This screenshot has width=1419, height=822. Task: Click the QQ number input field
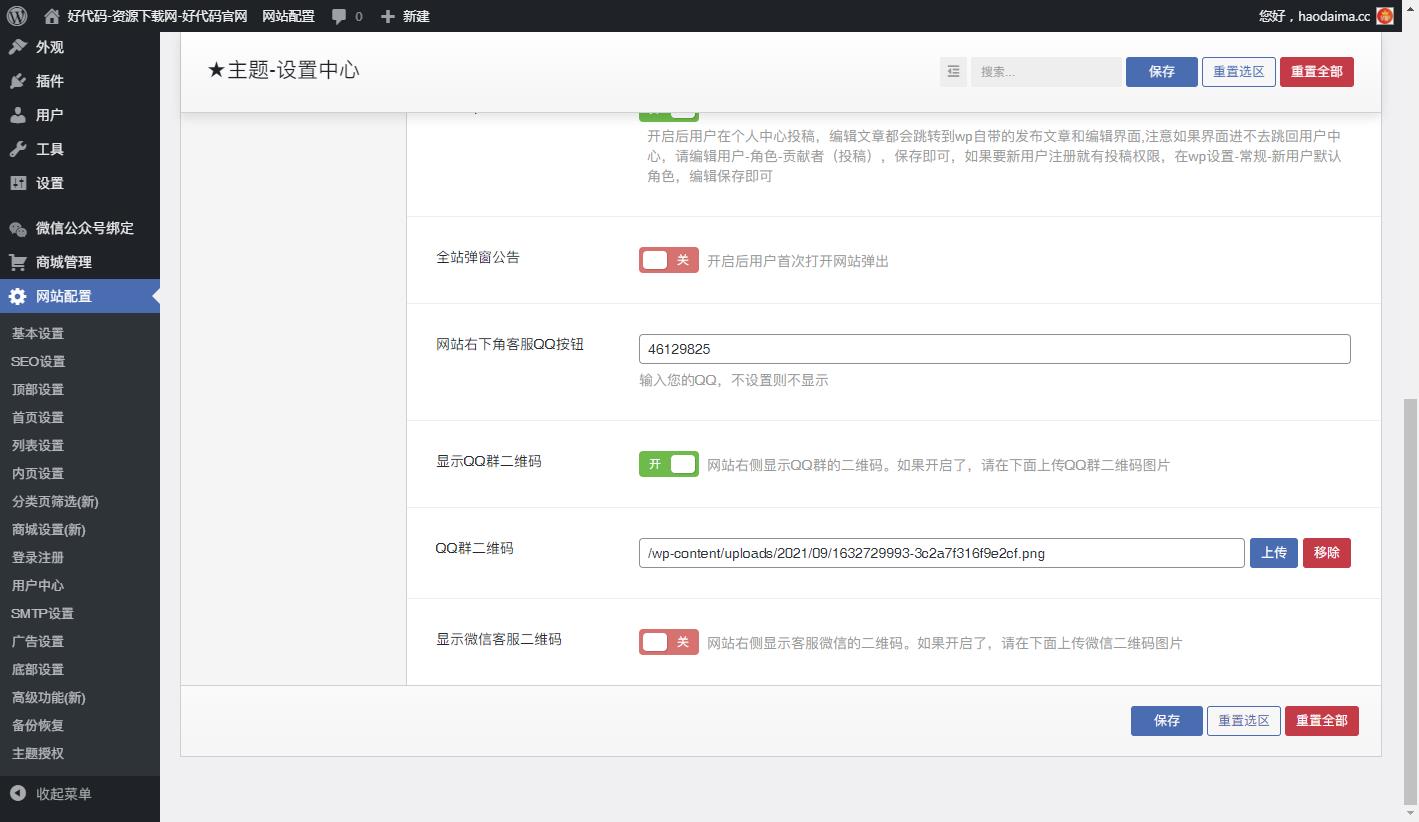click(x=994, y=349)
